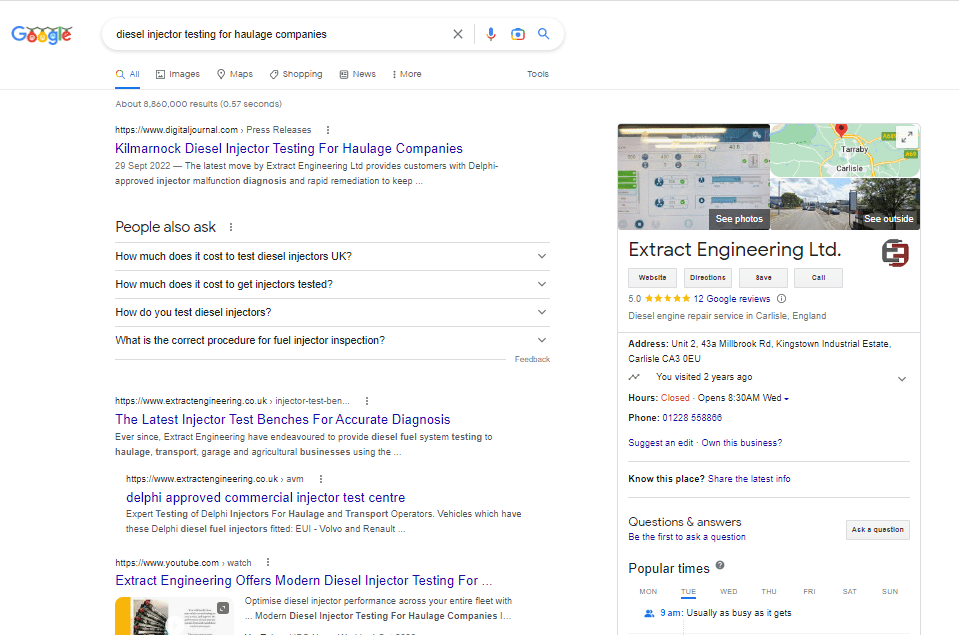Switch to Images tab
The height and width of the screenshot is (635, 959).
[x=178, y=74]
